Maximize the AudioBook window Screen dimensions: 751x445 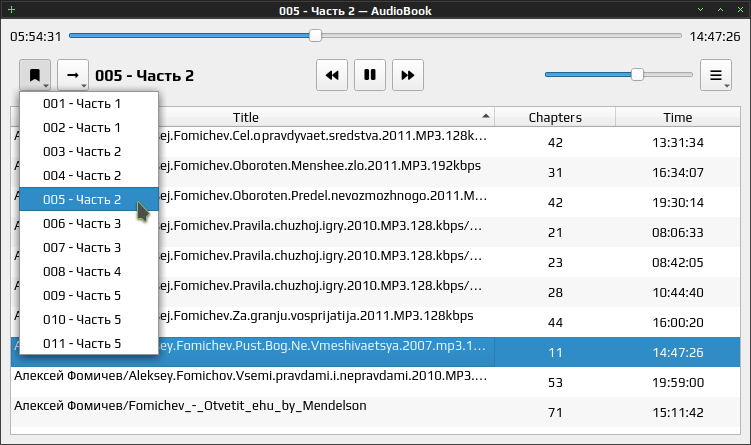tap(720, 10)
